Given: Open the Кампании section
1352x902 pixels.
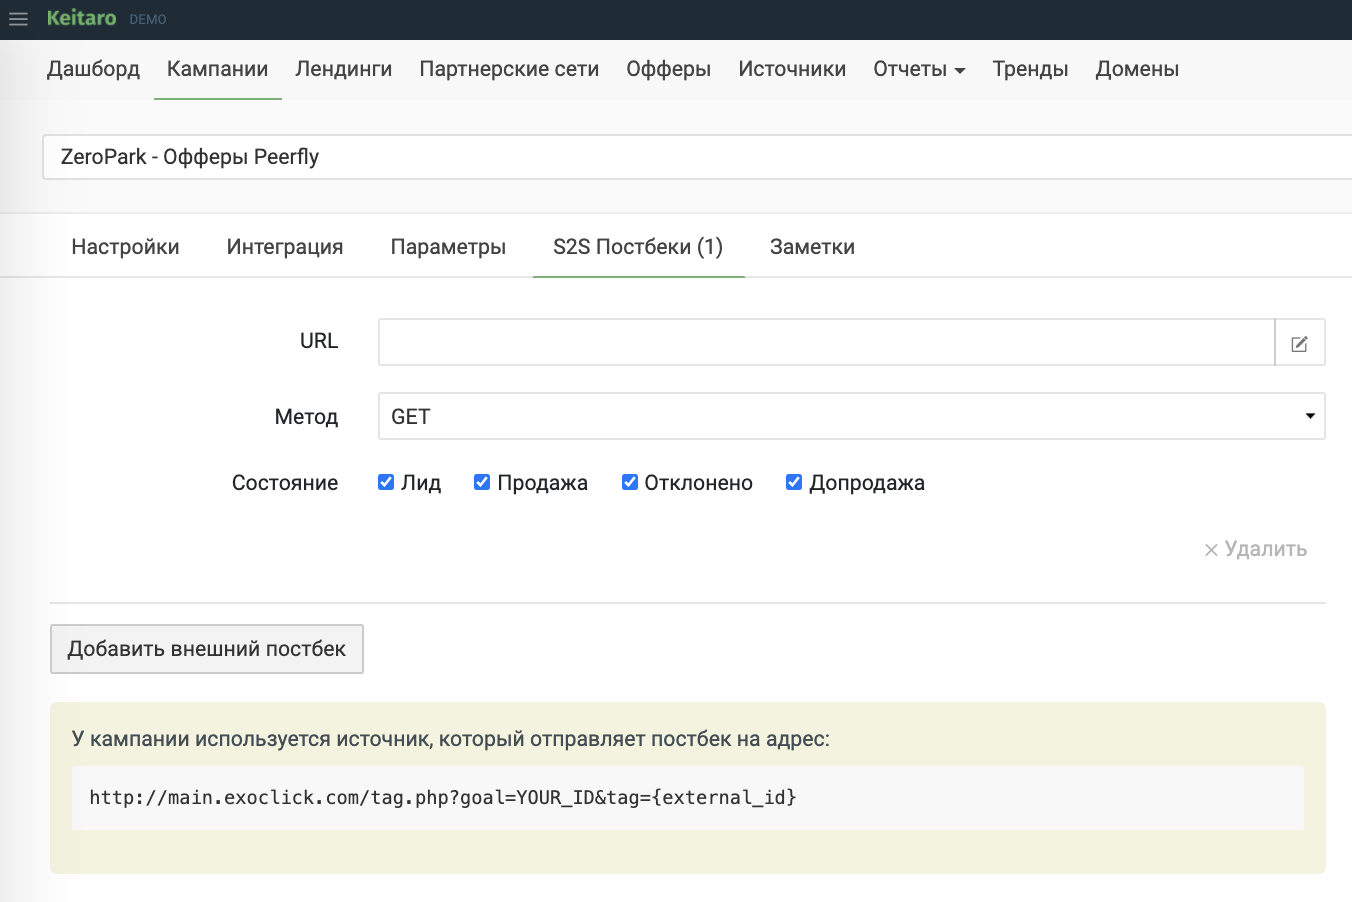Looking at the screenshot, I should 218,69.
